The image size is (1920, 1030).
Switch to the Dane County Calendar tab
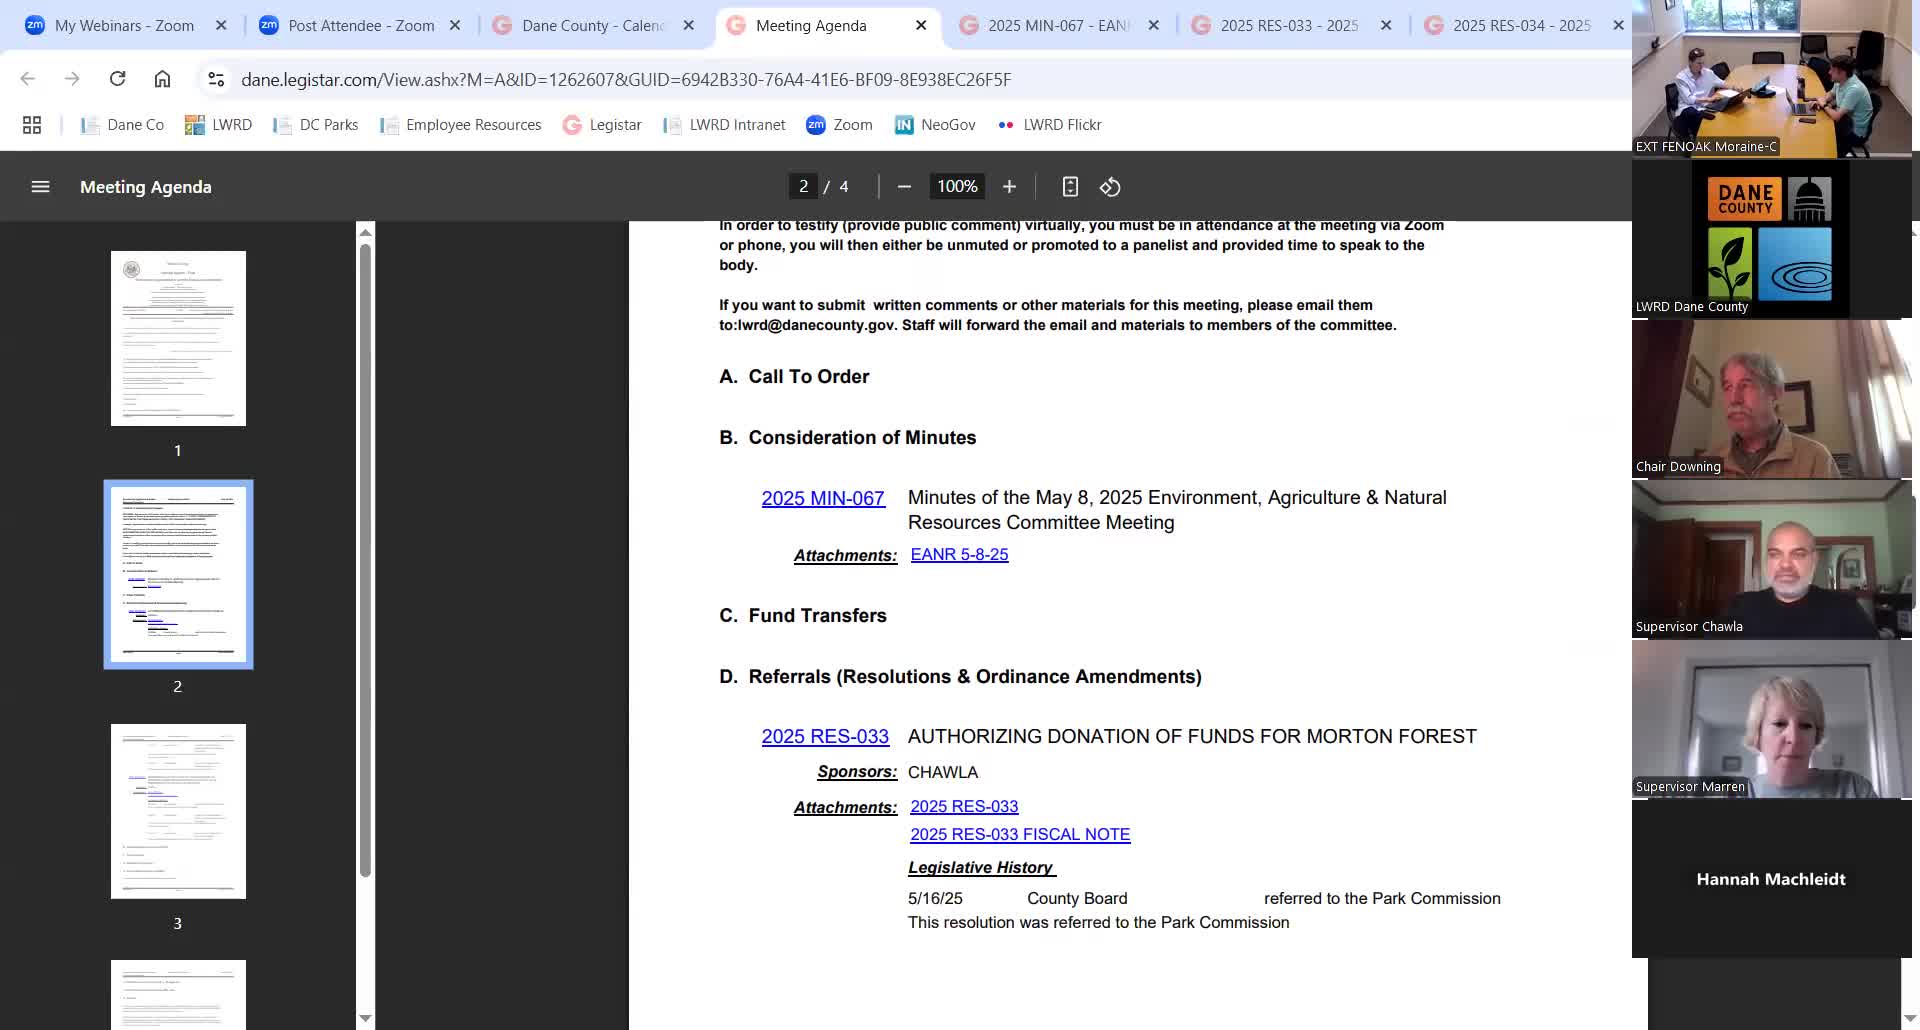tap(592, 26)
